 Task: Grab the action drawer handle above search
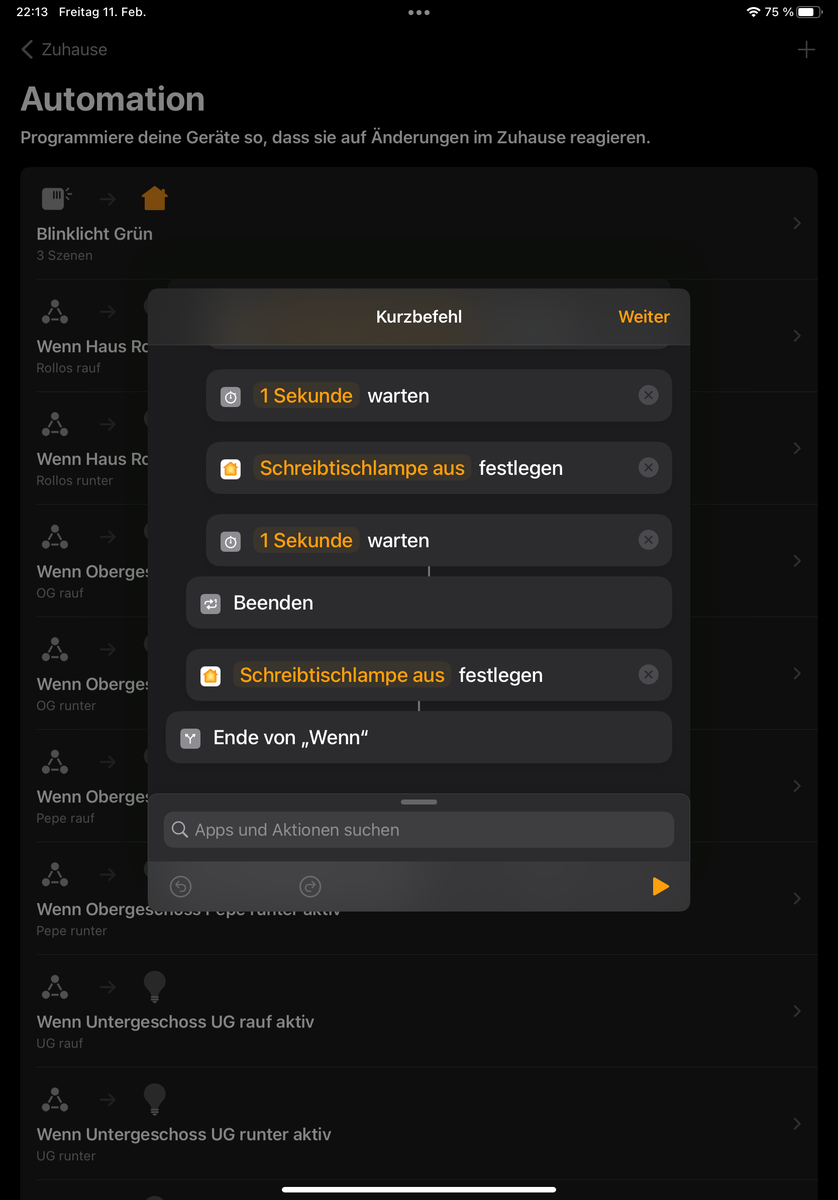pos(419,802)
